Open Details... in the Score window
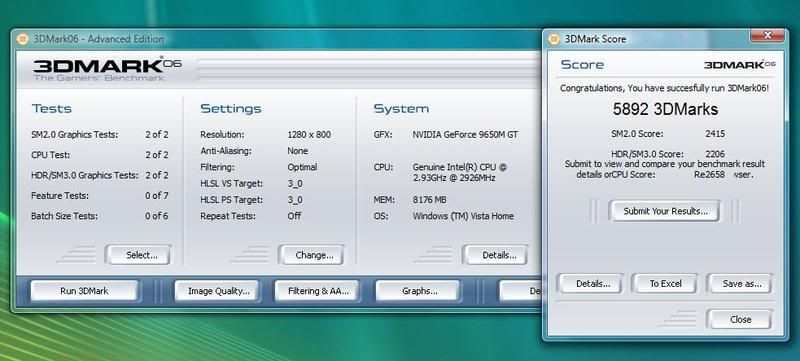 (x=590, y=283)
